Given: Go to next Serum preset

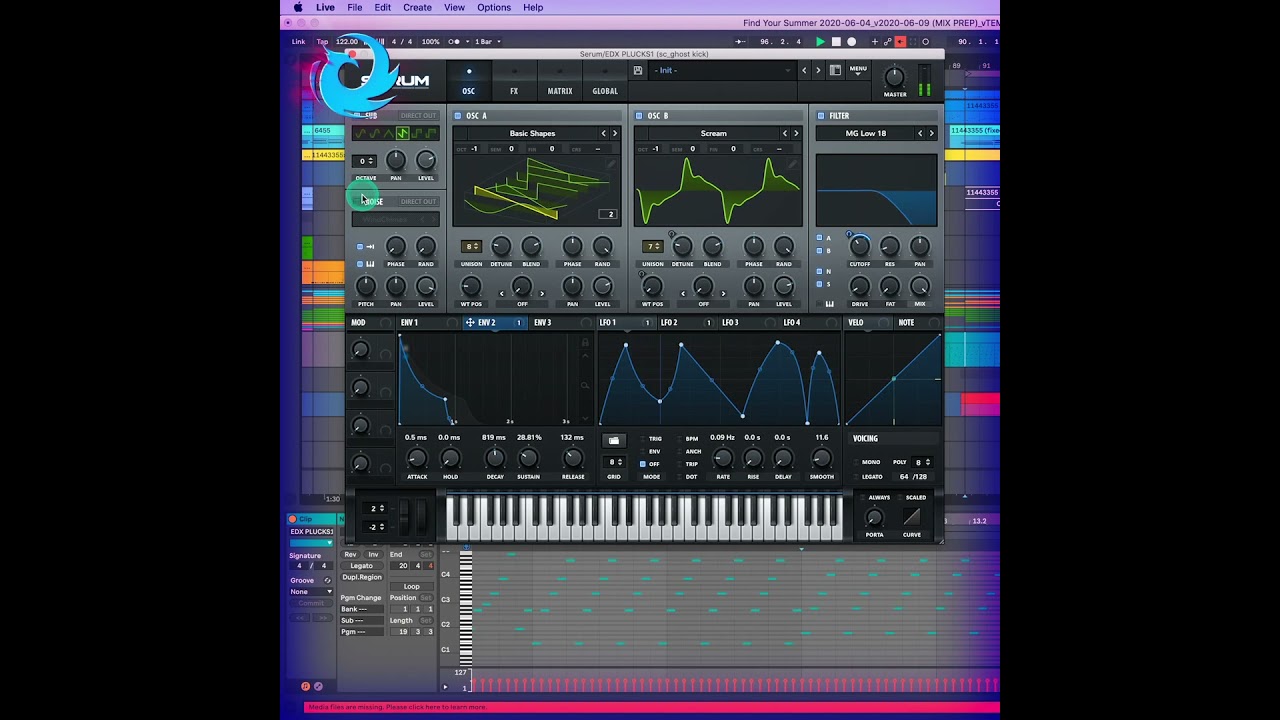Looking at the screenshot, I should (818, 70).
